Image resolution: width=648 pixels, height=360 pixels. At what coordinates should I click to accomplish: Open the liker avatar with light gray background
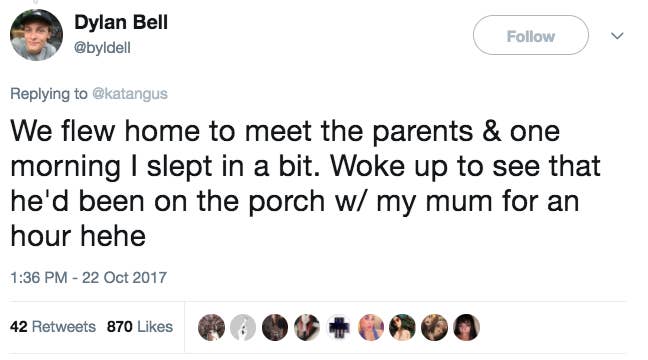point(243,327)
